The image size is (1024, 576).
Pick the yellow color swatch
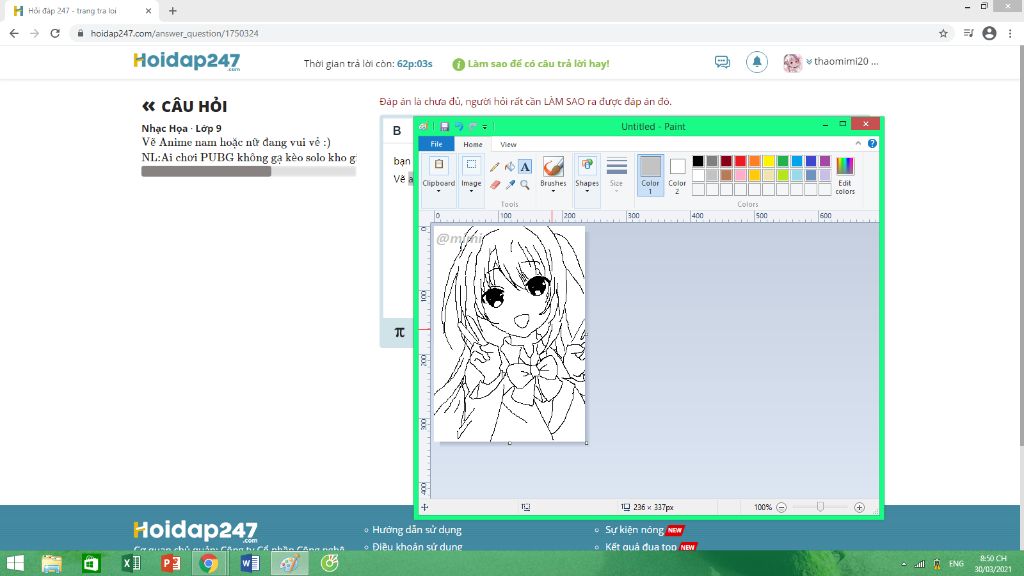pyautogui.click(x=769, y=161)
